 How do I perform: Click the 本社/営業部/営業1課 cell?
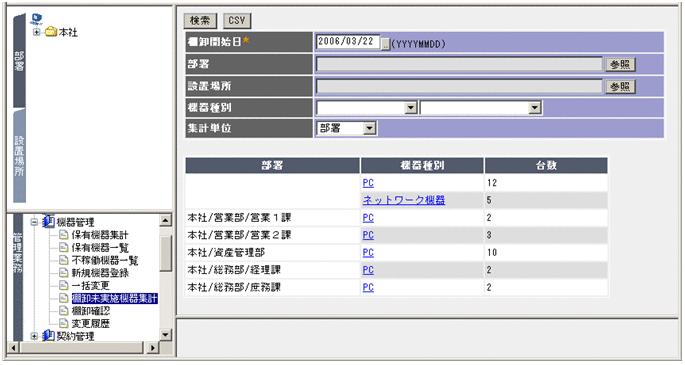coord(273,218)
